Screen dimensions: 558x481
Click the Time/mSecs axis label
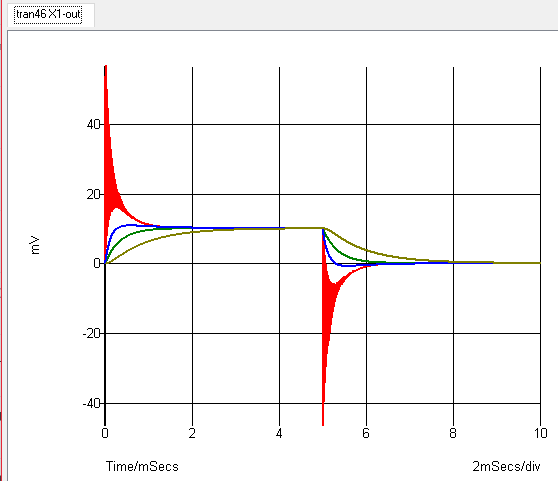point(142,466)
